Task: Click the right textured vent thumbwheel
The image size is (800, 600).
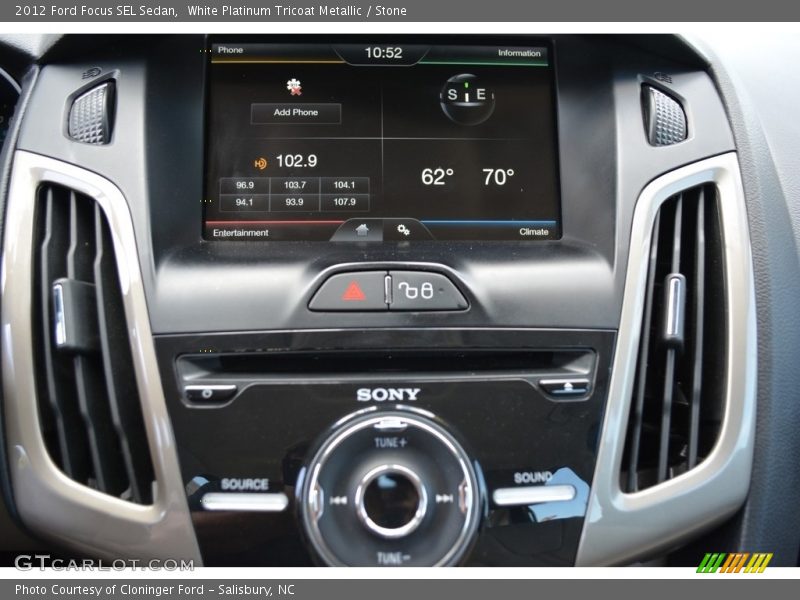Action: (664, 116)
